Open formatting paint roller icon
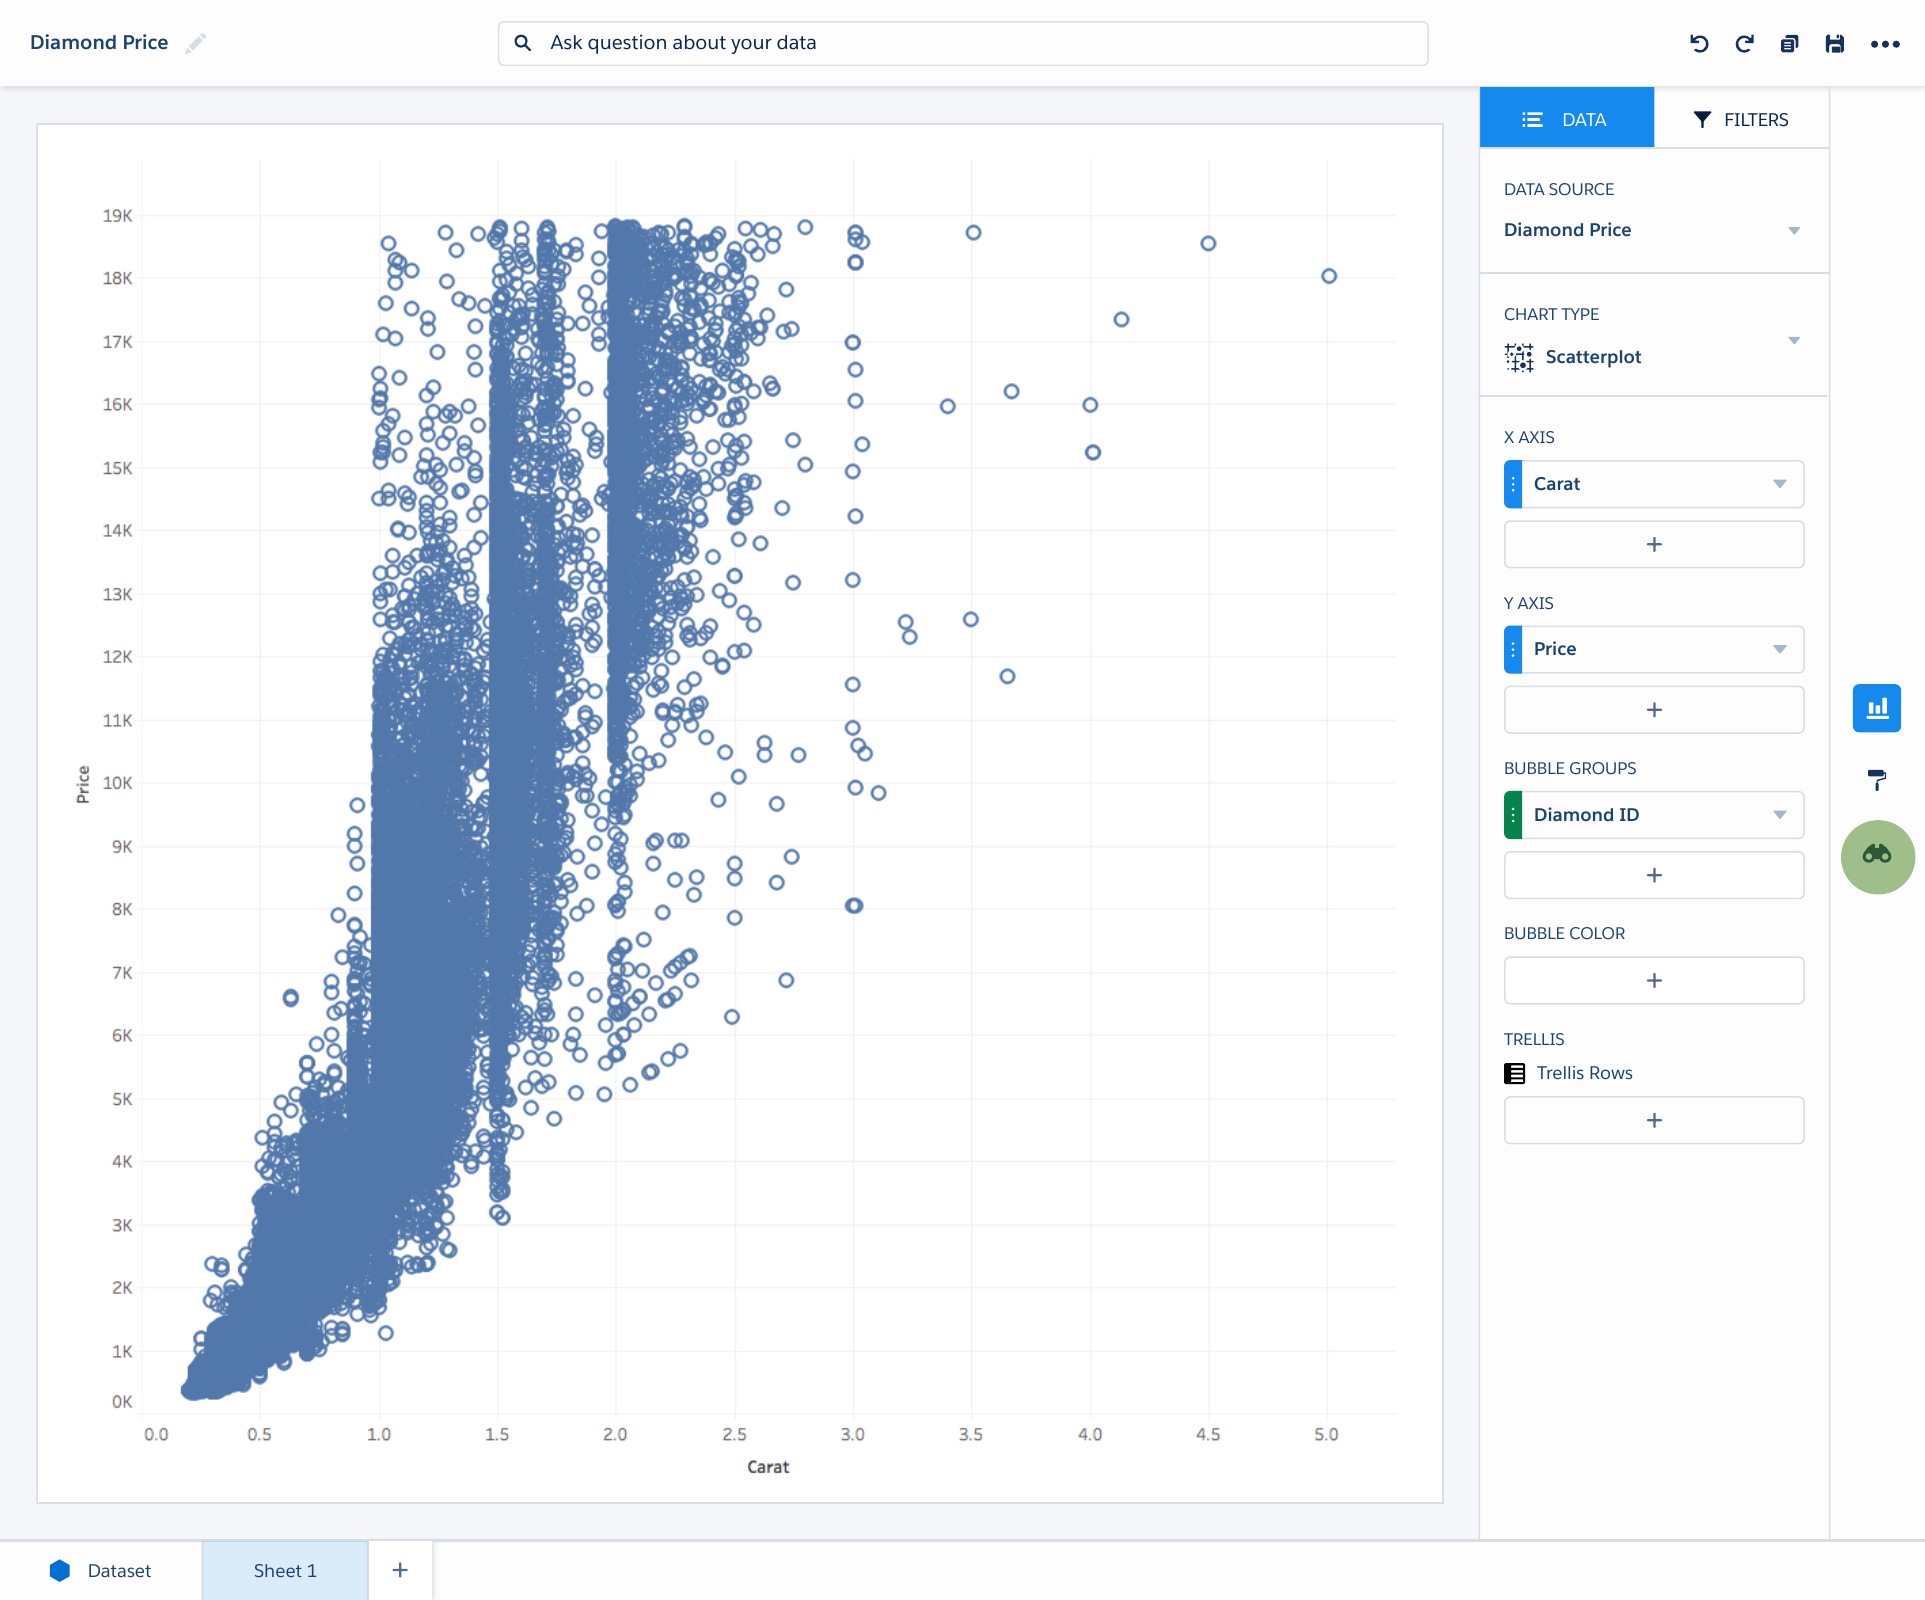 pos(1877,779)
